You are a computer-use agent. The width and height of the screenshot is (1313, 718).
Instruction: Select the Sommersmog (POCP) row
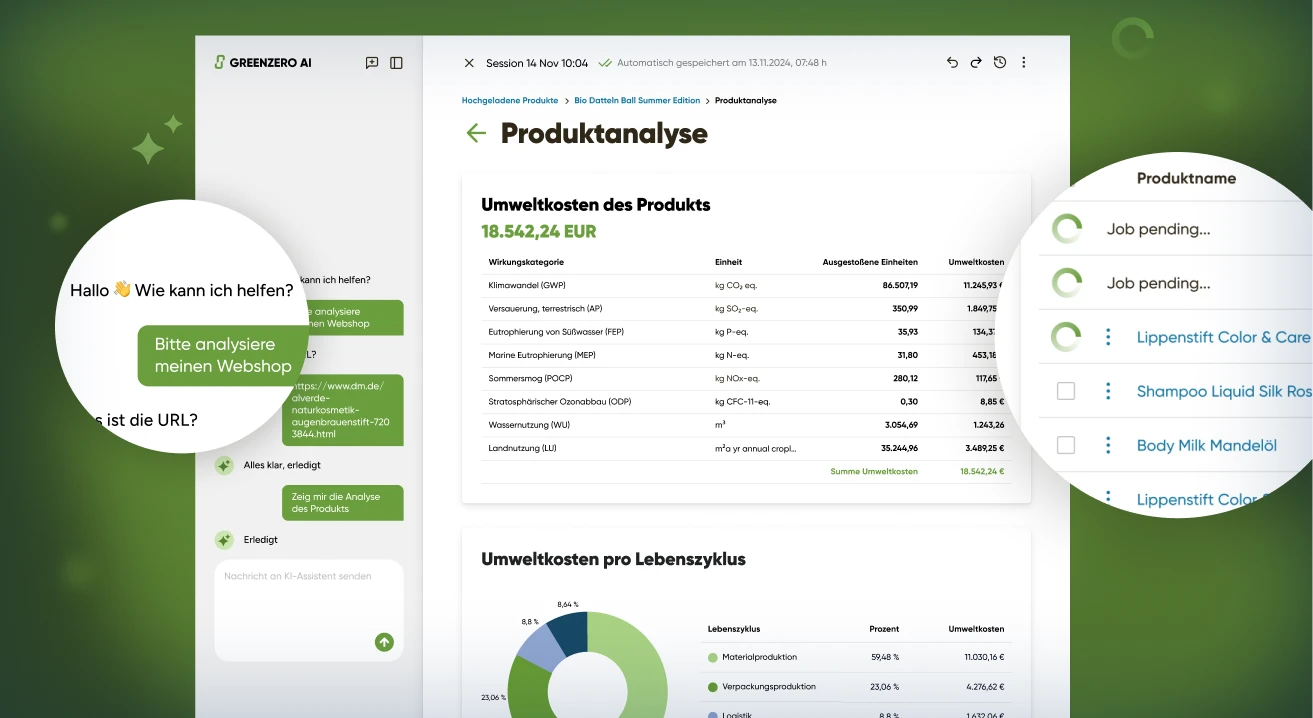pyautogui.click(x=746, y=378)
